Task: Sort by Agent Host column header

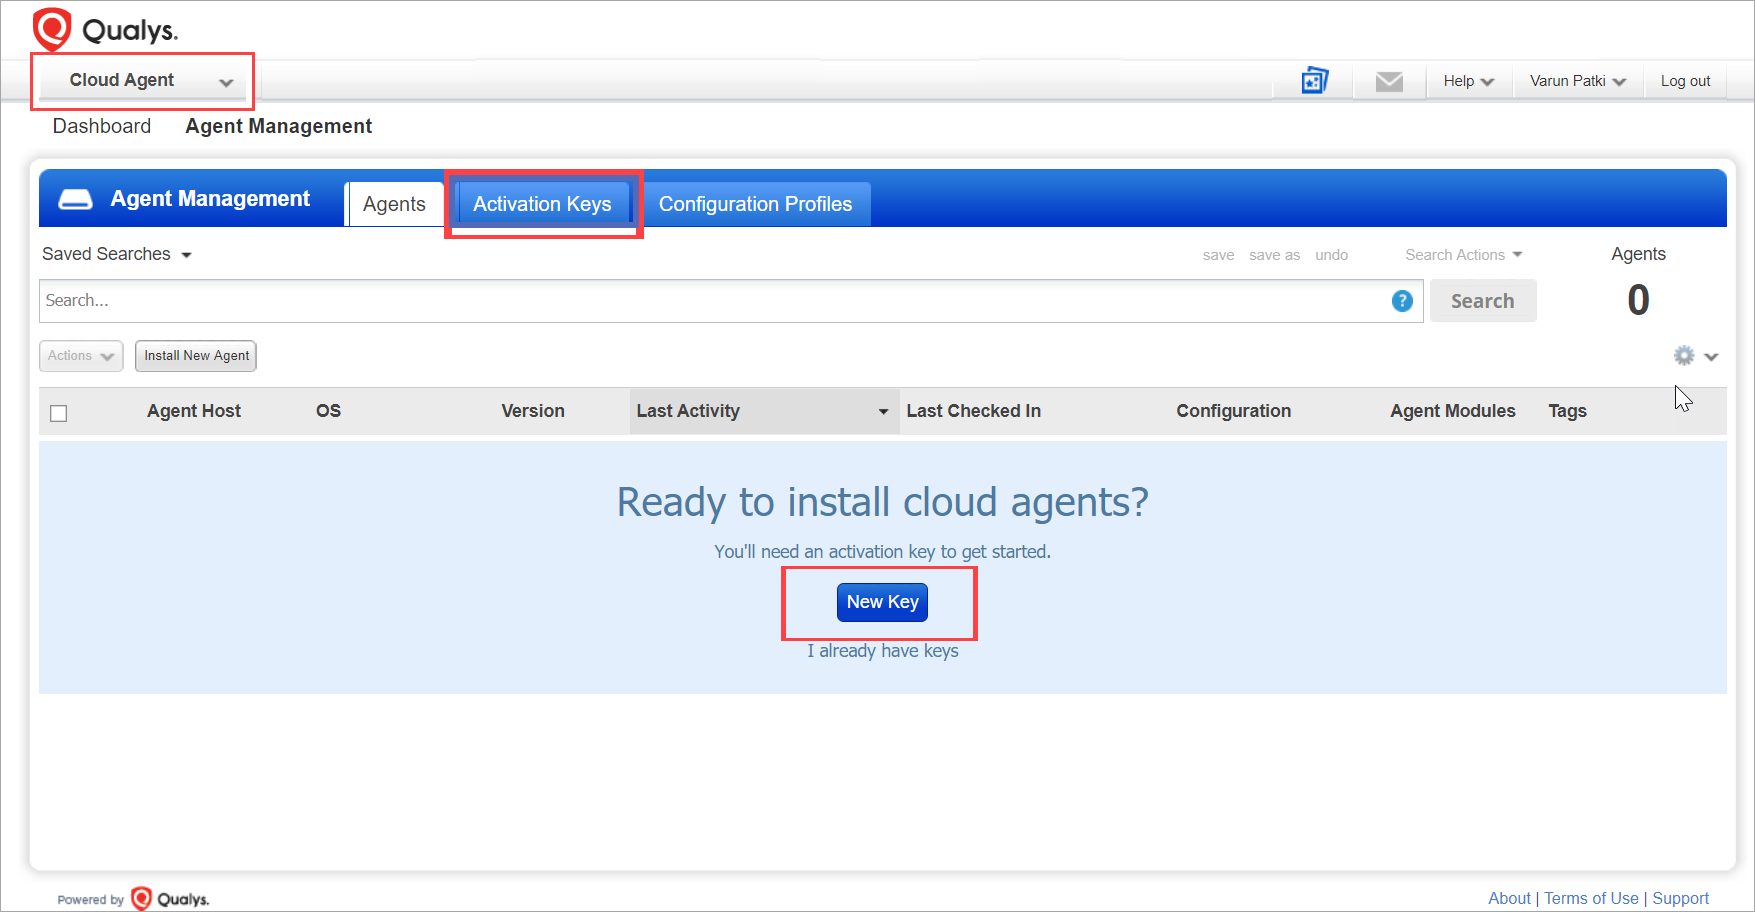Action: coord(194,411)
